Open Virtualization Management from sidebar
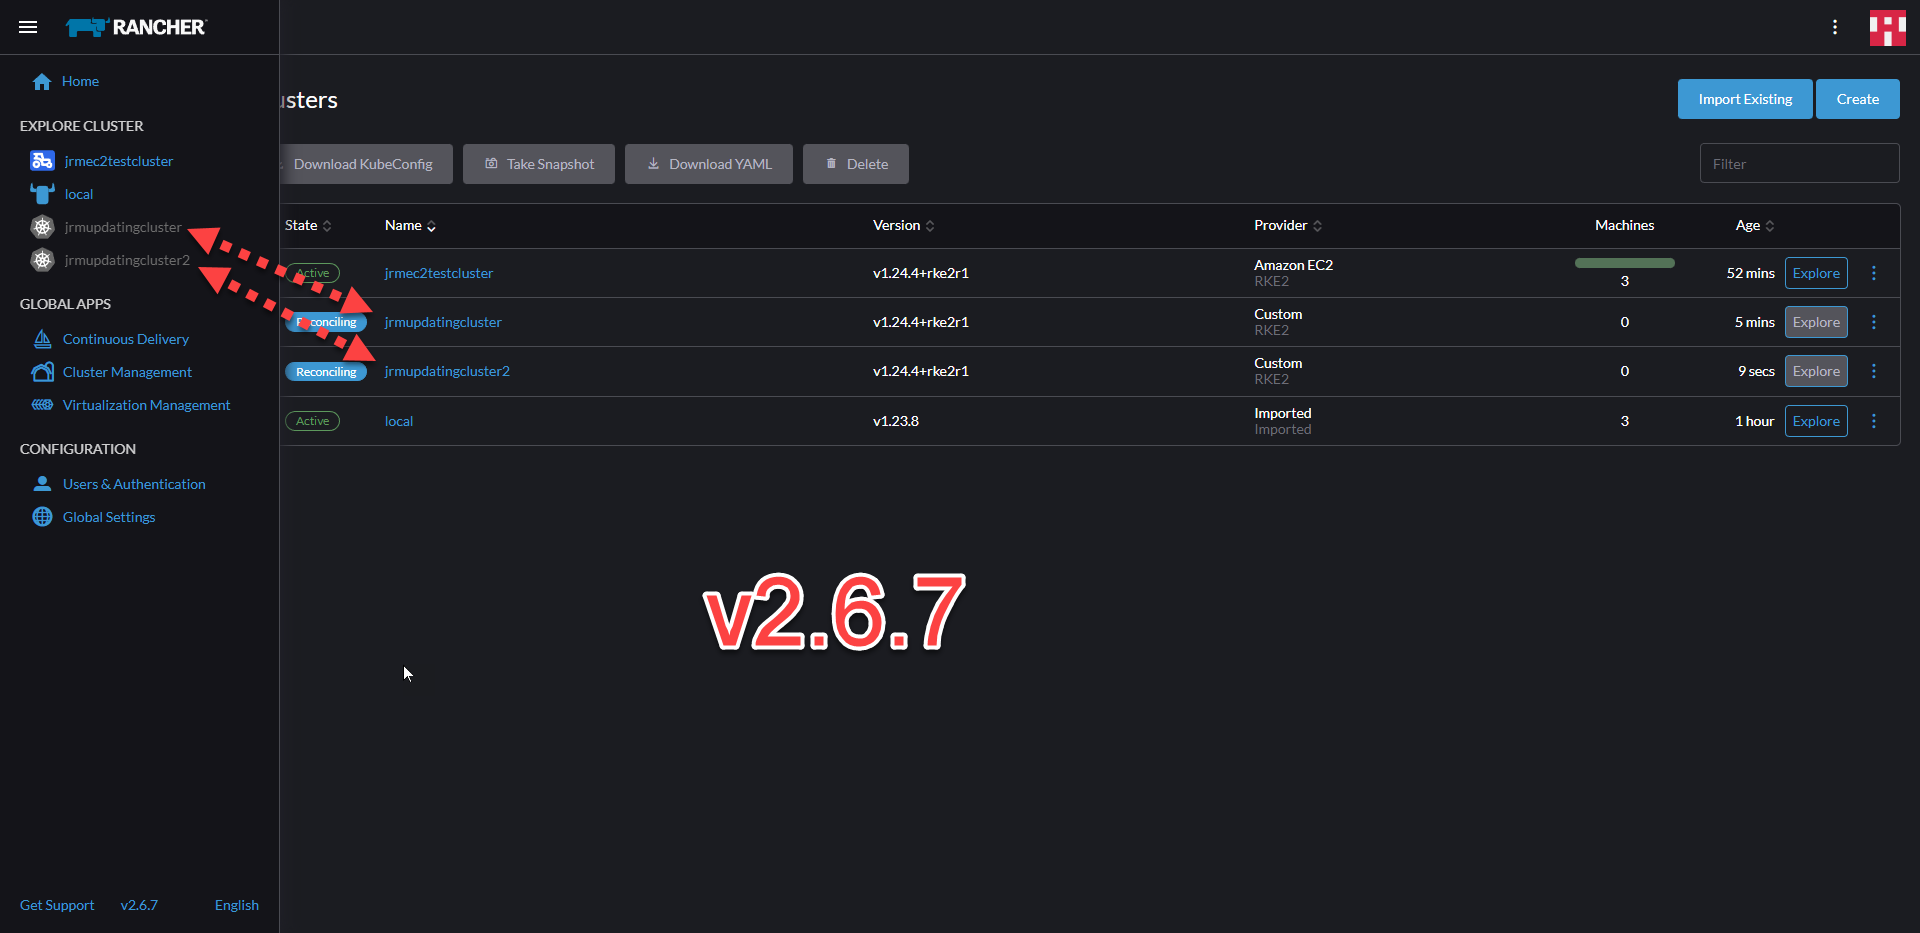This screenshot has height=933, width=1920. [x=146, y=405]
